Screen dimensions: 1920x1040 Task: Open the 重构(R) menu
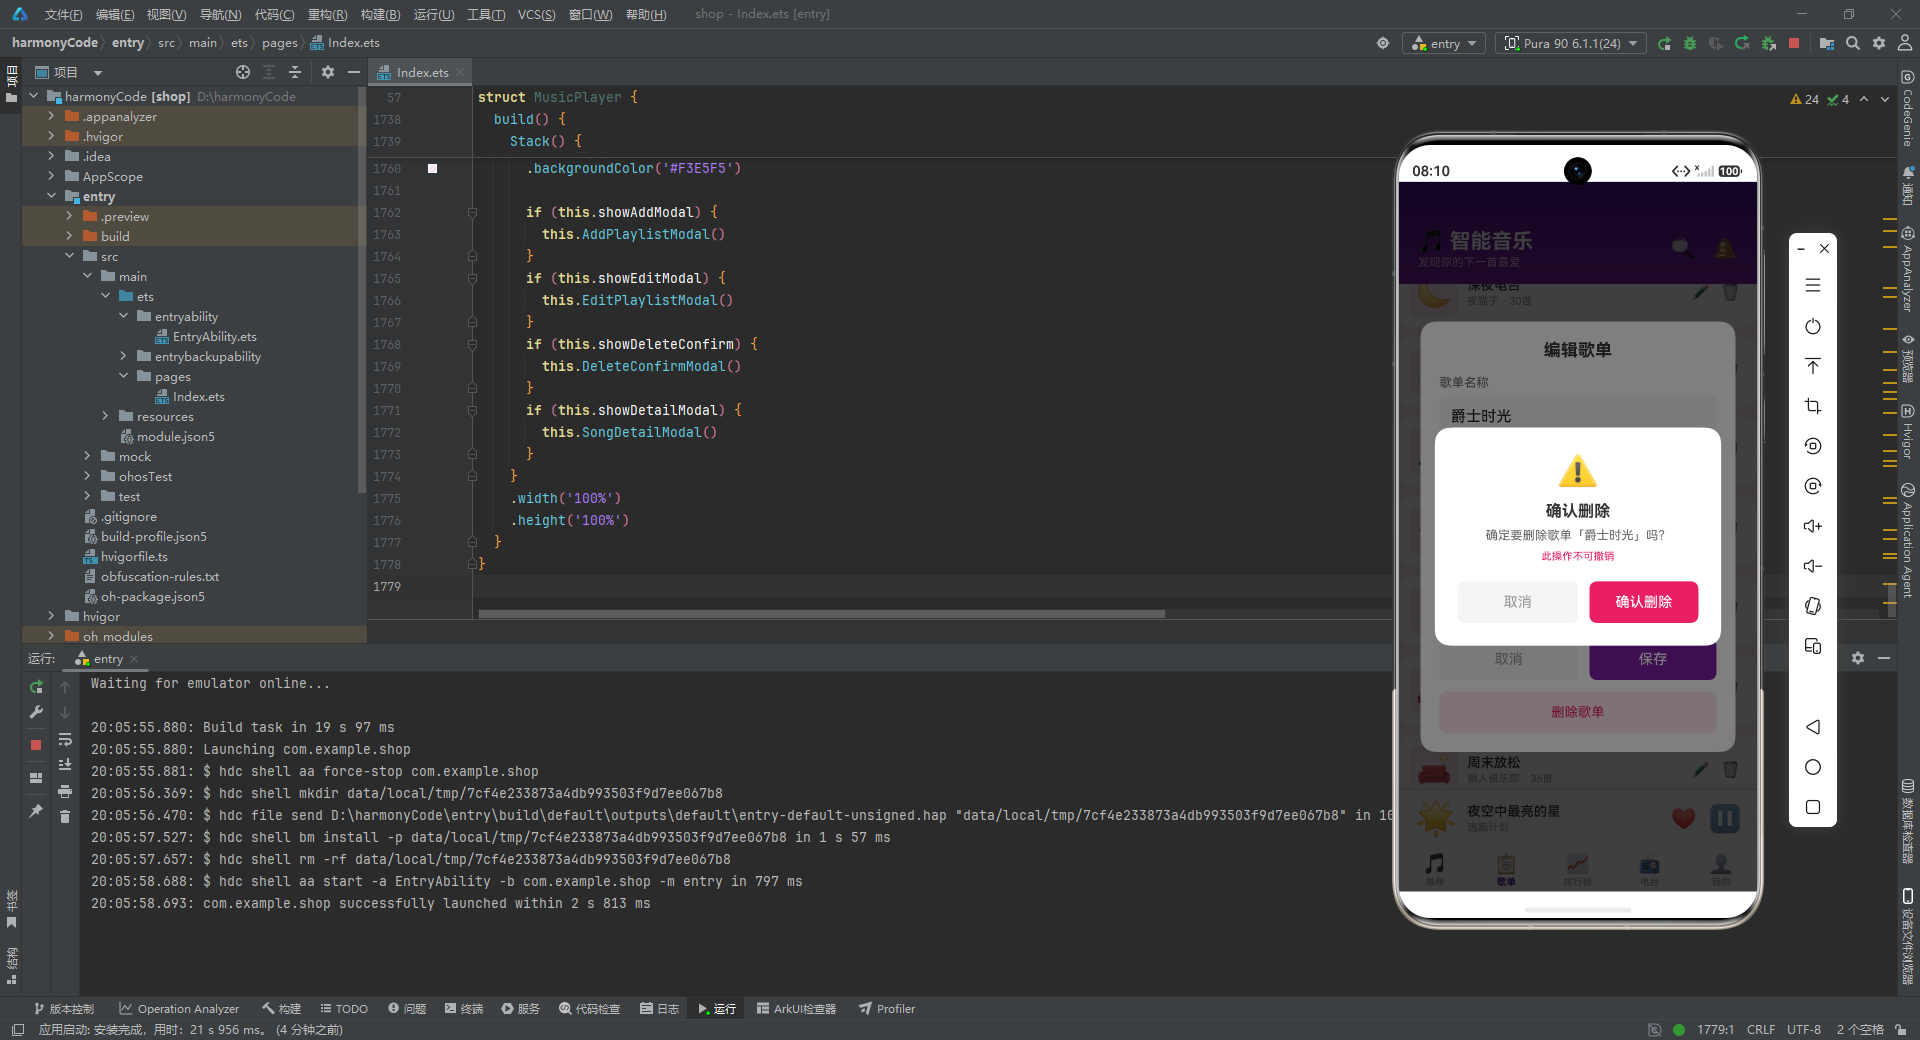pos(327,14)
